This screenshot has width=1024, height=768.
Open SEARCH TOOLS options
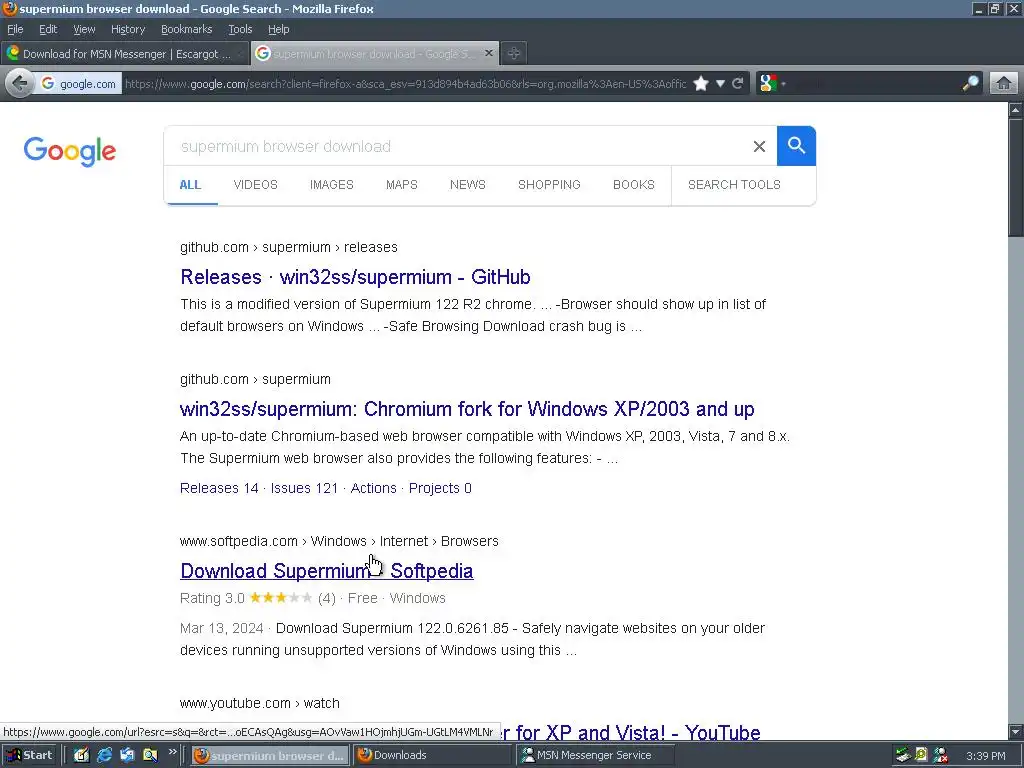click(x=734, y=185)
